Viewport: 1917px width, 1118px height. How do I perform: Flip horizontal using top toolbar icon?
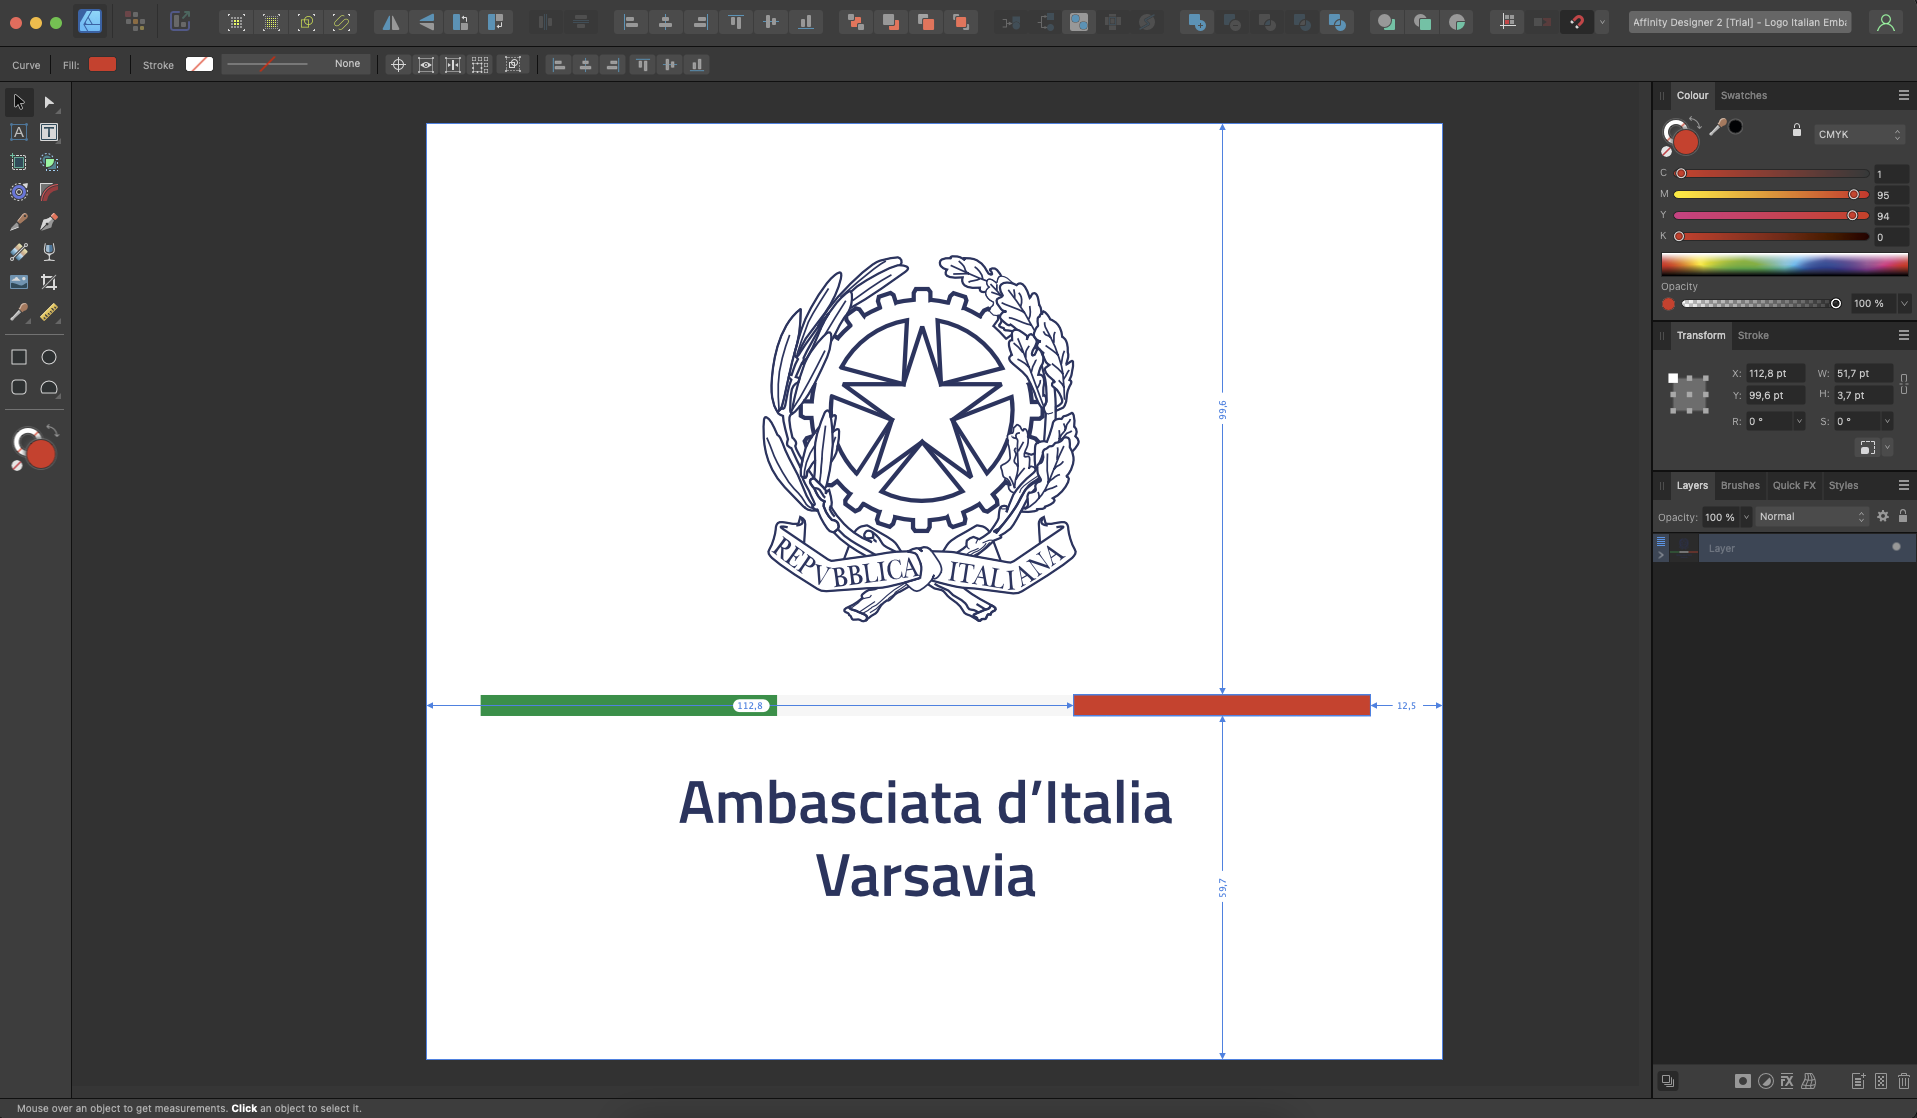(x=391, y=22)
